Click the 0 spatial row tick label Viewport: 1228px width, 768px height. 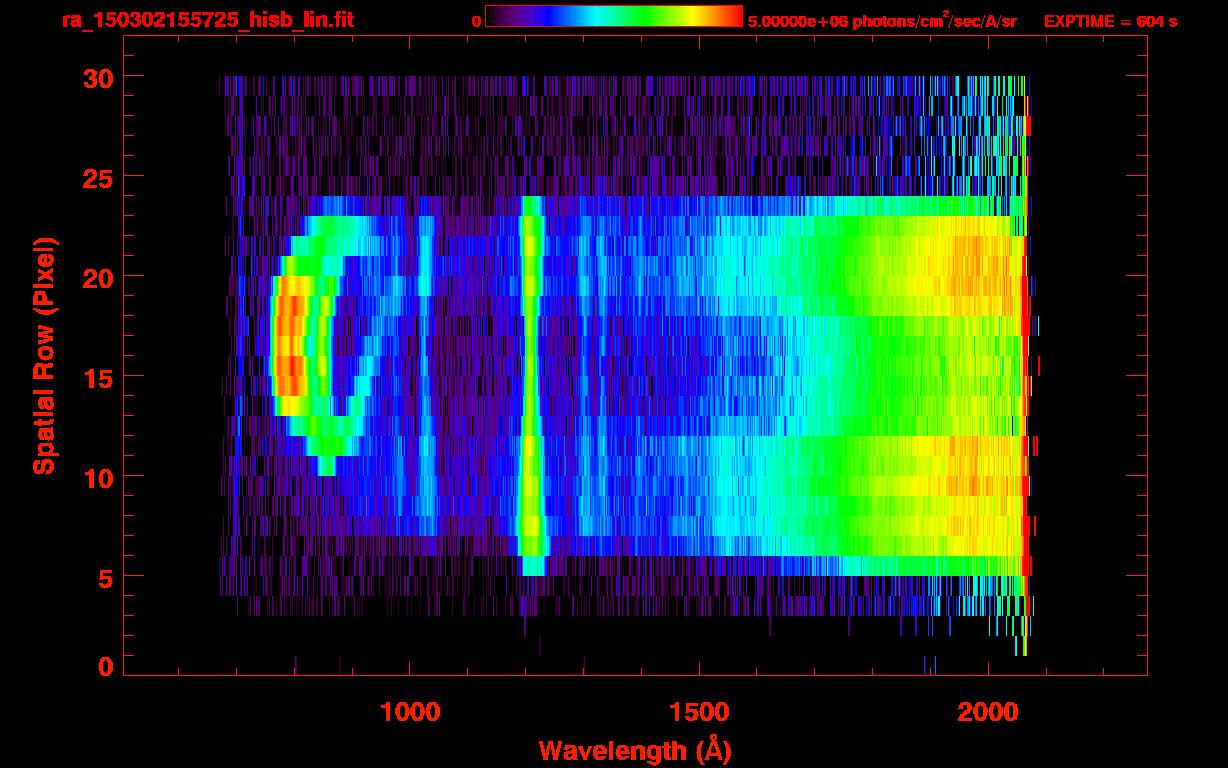coord(104,667)
